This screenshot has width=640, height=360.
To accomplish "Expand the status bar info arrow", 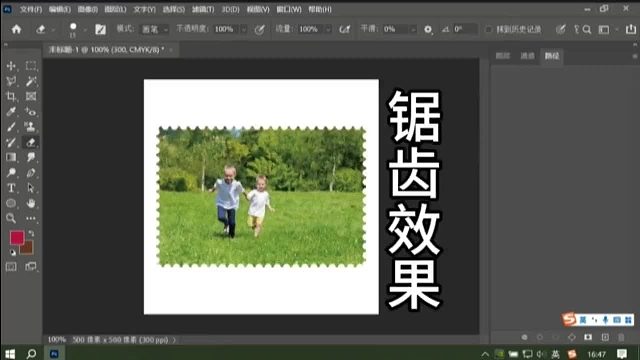I will pos(174,340).
